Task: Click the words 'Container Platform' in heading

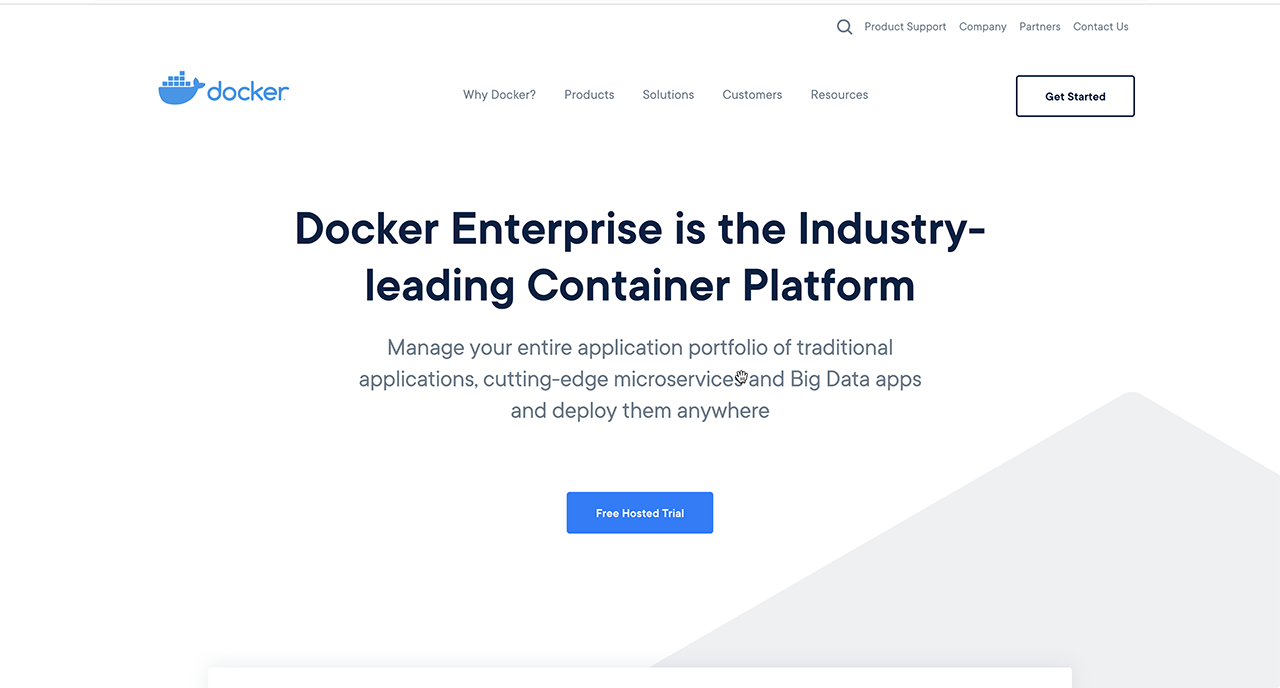Action: (720, 286)
